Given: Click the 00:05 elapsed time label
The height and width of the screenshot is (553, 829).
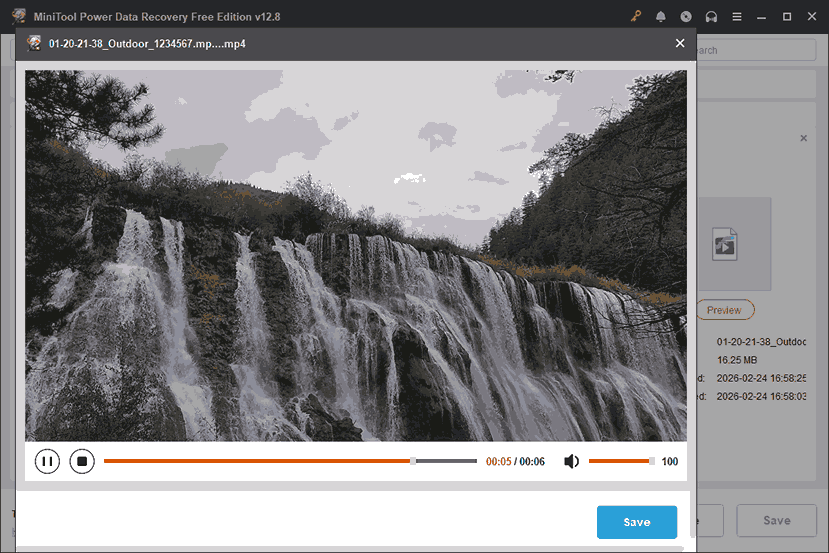Looking at the screenshot, I should (x=499, y=462).
